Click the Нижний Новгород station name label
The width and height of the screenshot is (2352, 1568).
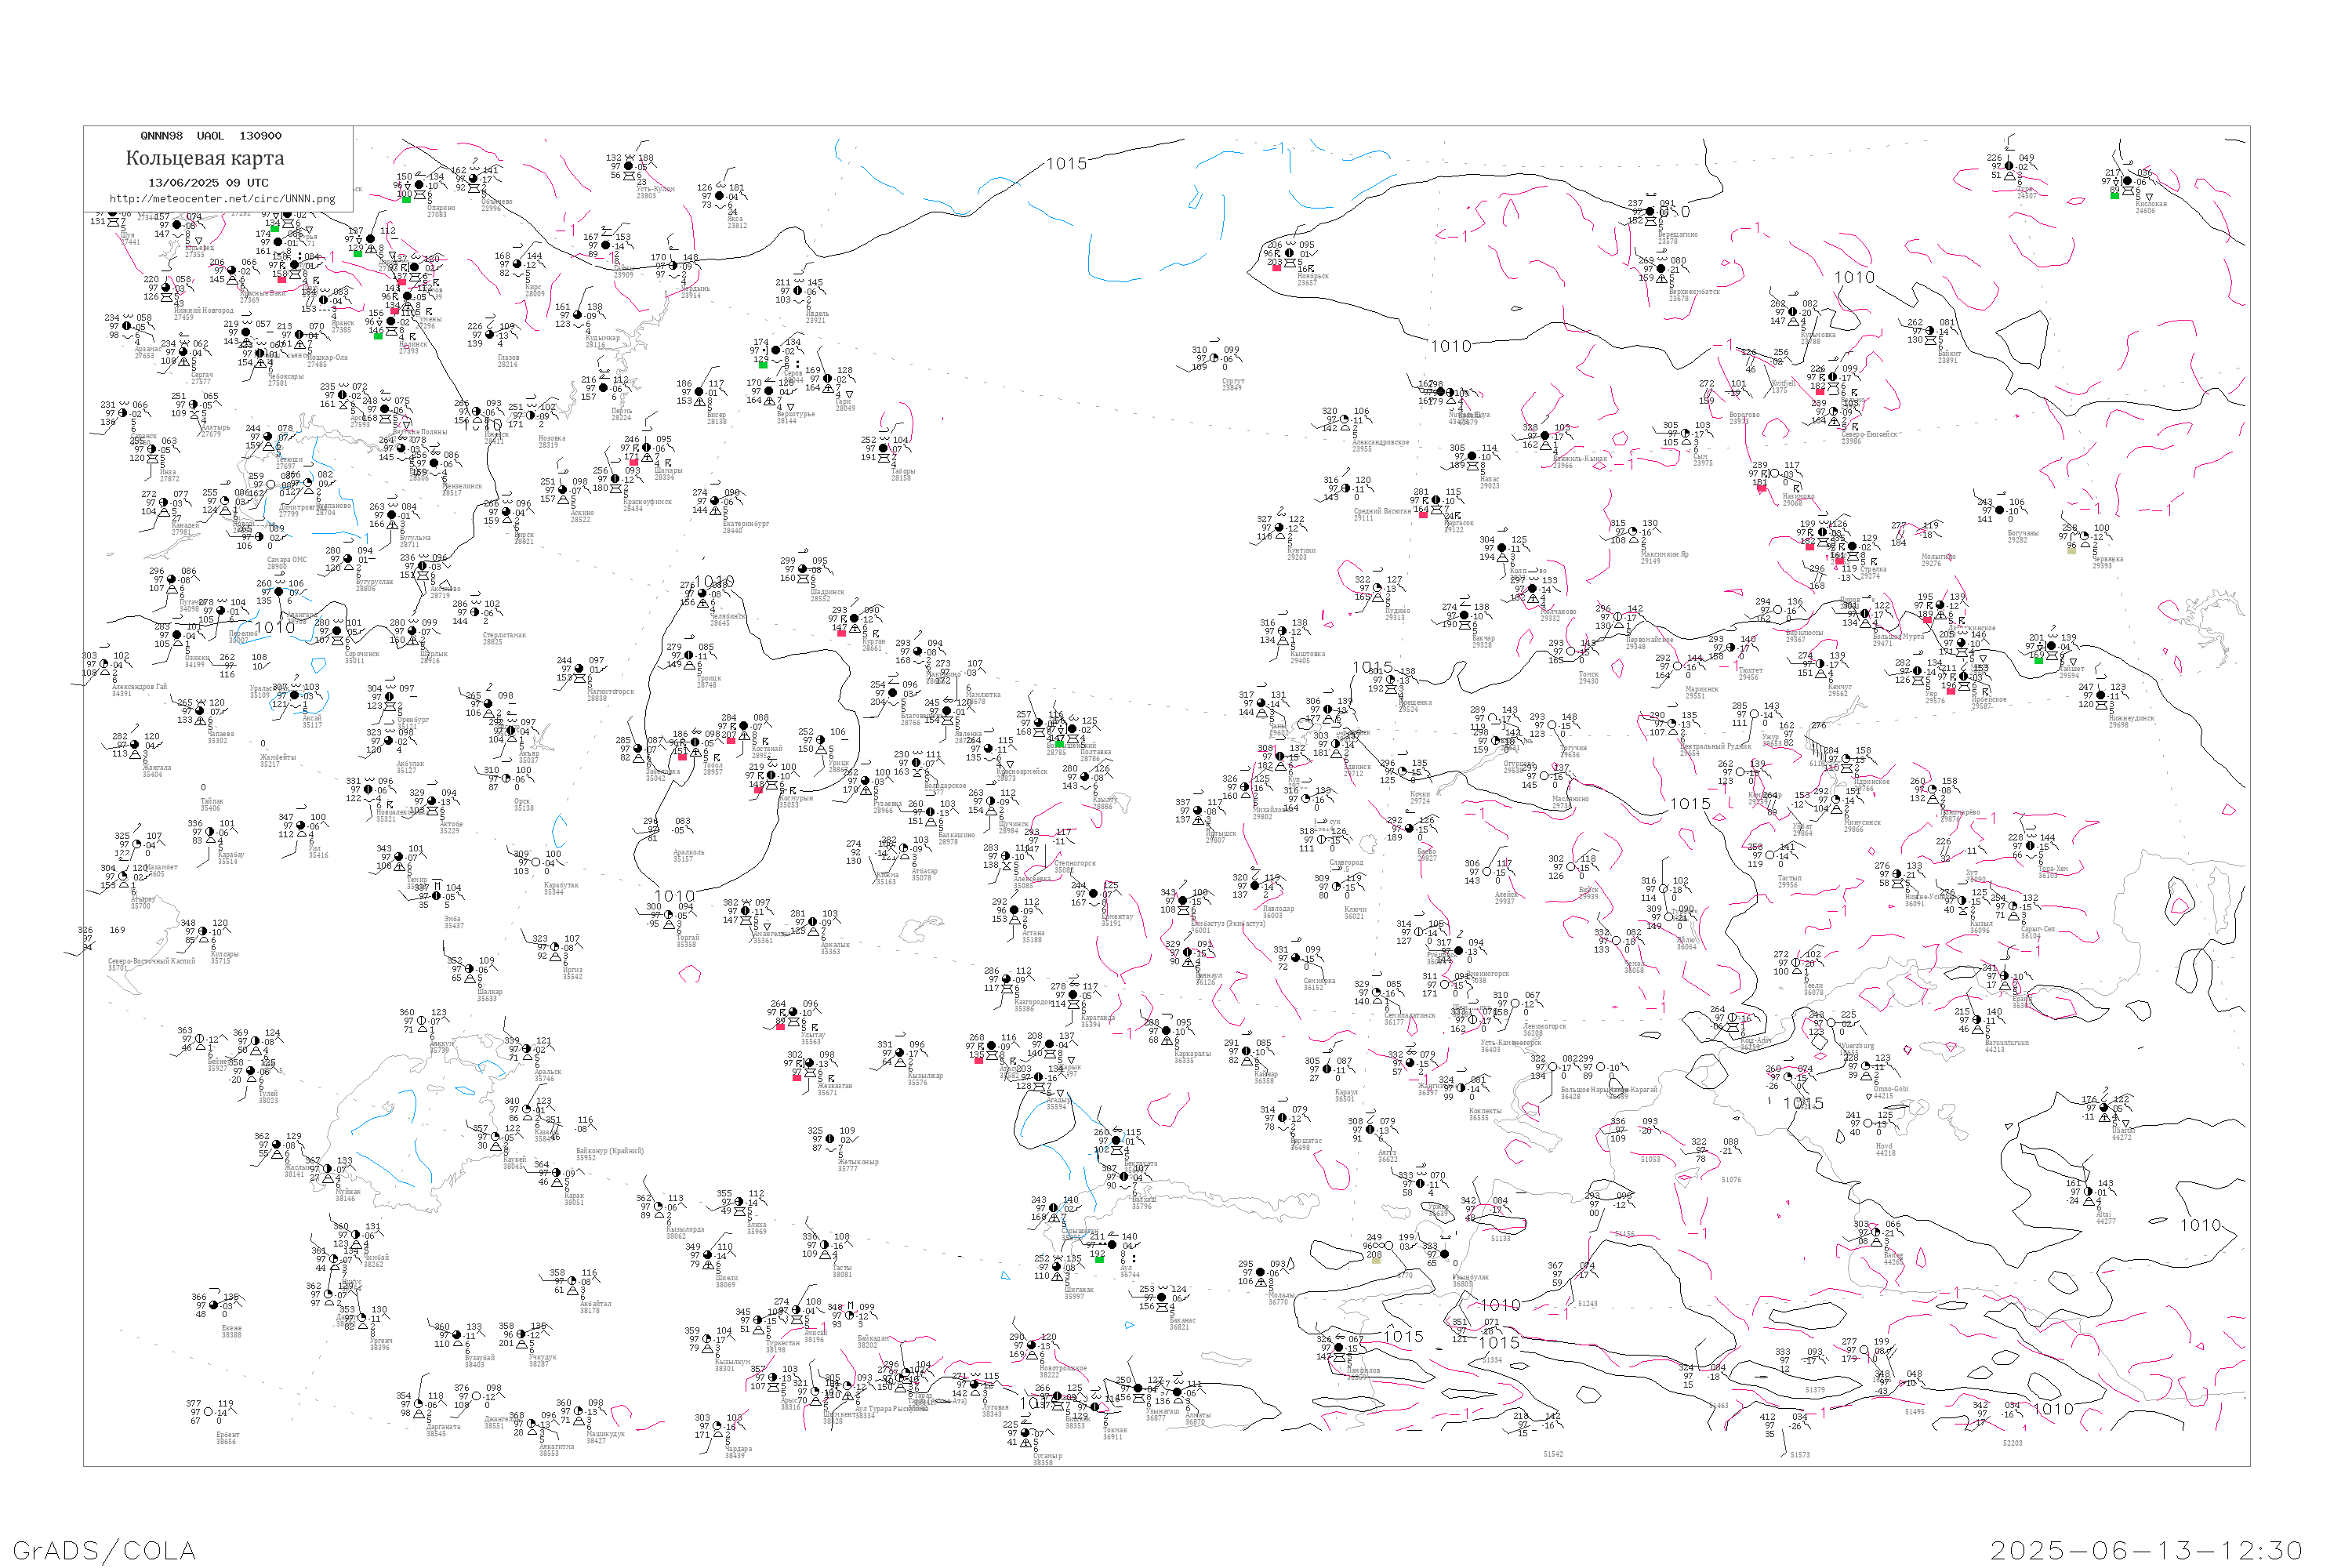point(203,310)
